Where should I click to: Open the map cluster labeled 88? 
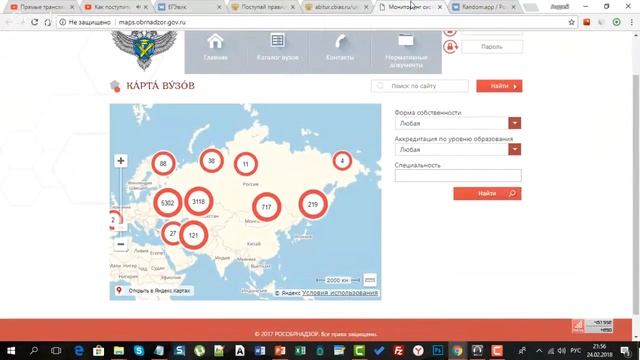(163, 164)
